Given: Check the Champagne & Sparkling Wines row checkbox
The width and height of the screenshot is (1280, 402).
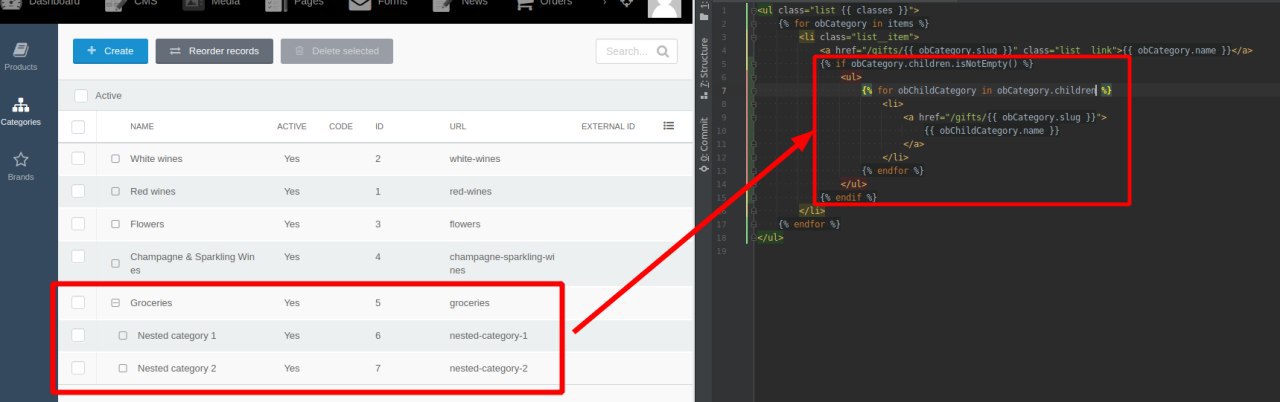Looking at the screenshot, I should coord(78,257).
